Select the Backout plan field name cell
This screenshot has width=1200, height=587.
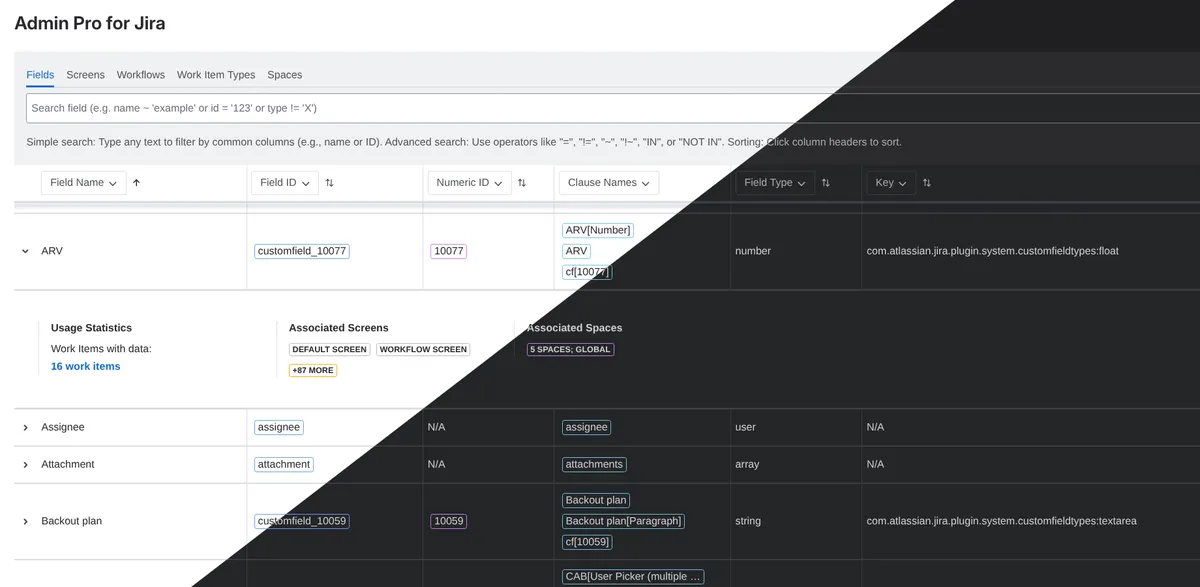71,521
